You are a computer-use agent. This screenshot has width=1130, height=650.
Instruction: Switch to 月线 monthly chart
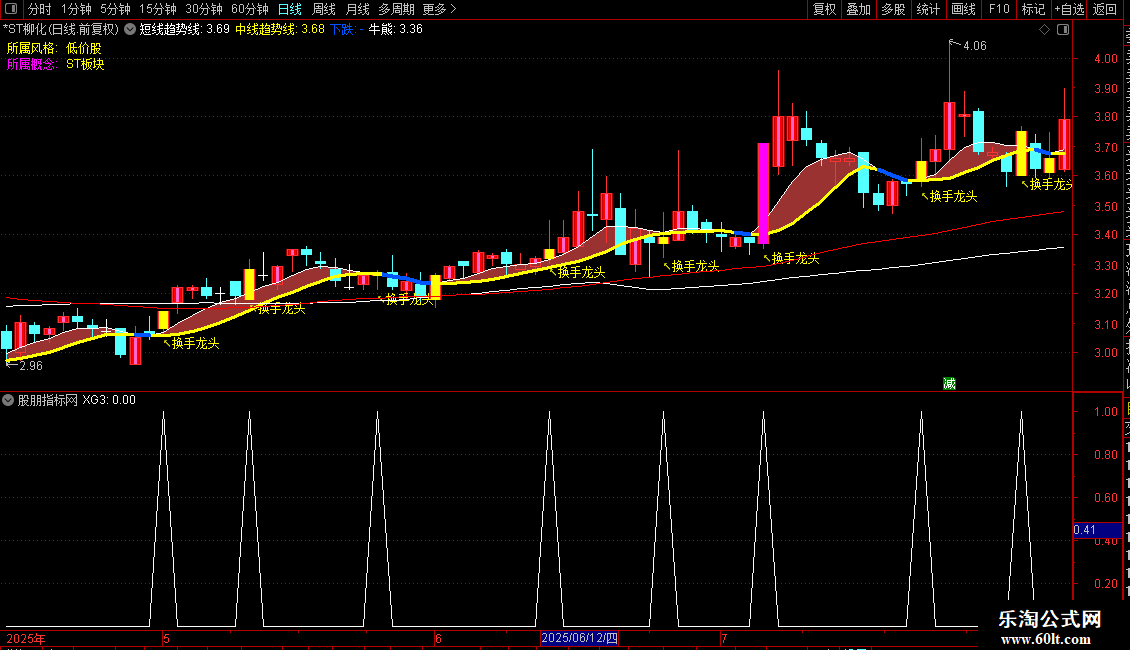point(357,9)
